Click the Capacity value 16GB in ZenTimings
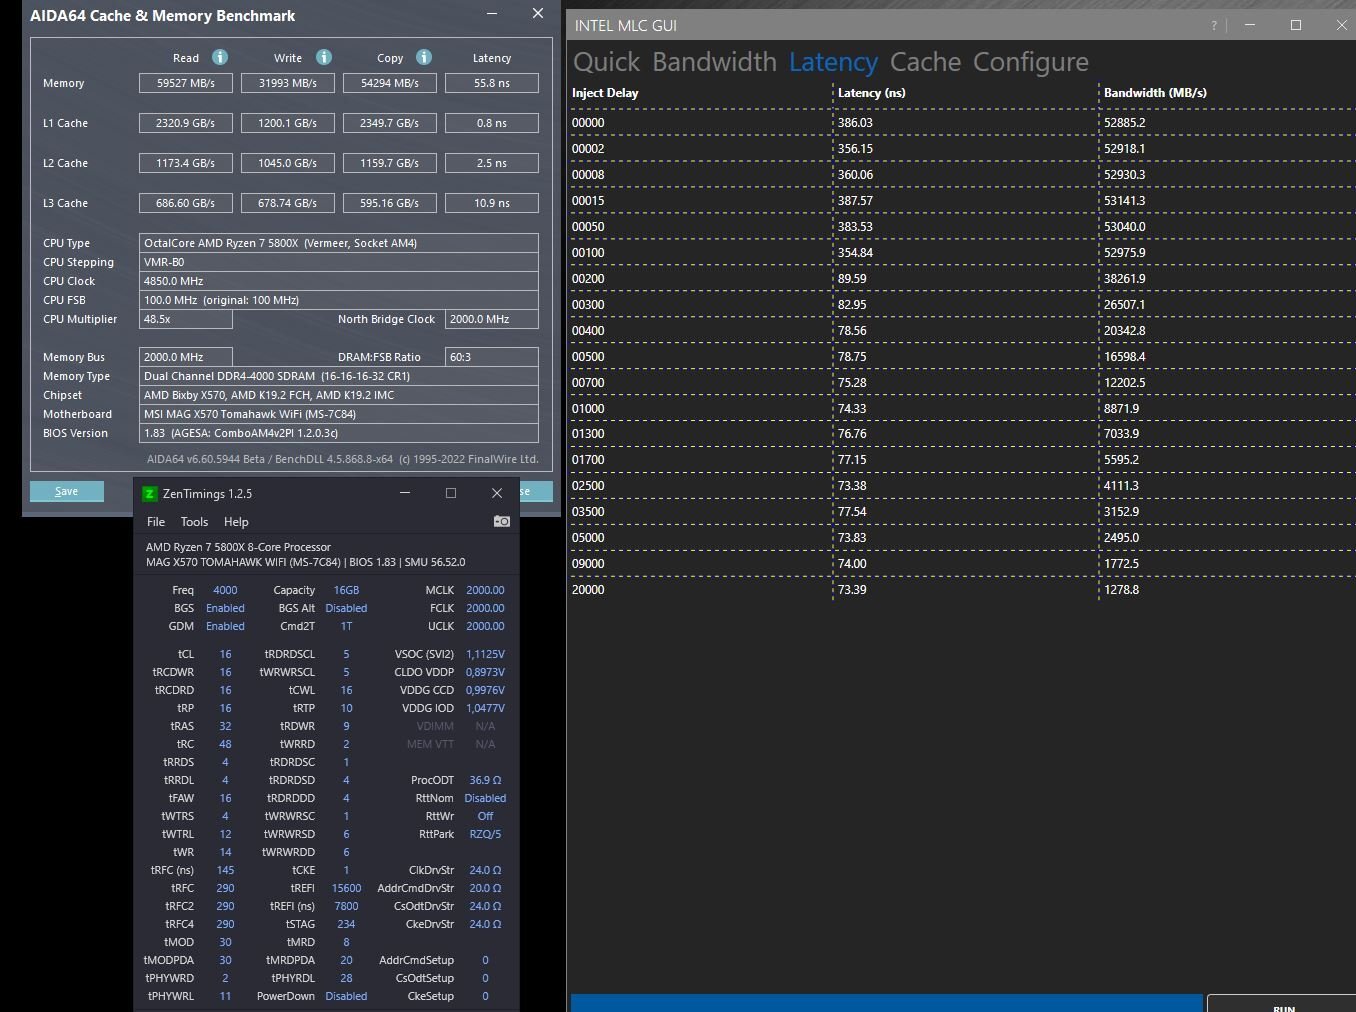The width and height of the screenshot is (1356, 1012). pyautogui.click(x=346, y=590)
